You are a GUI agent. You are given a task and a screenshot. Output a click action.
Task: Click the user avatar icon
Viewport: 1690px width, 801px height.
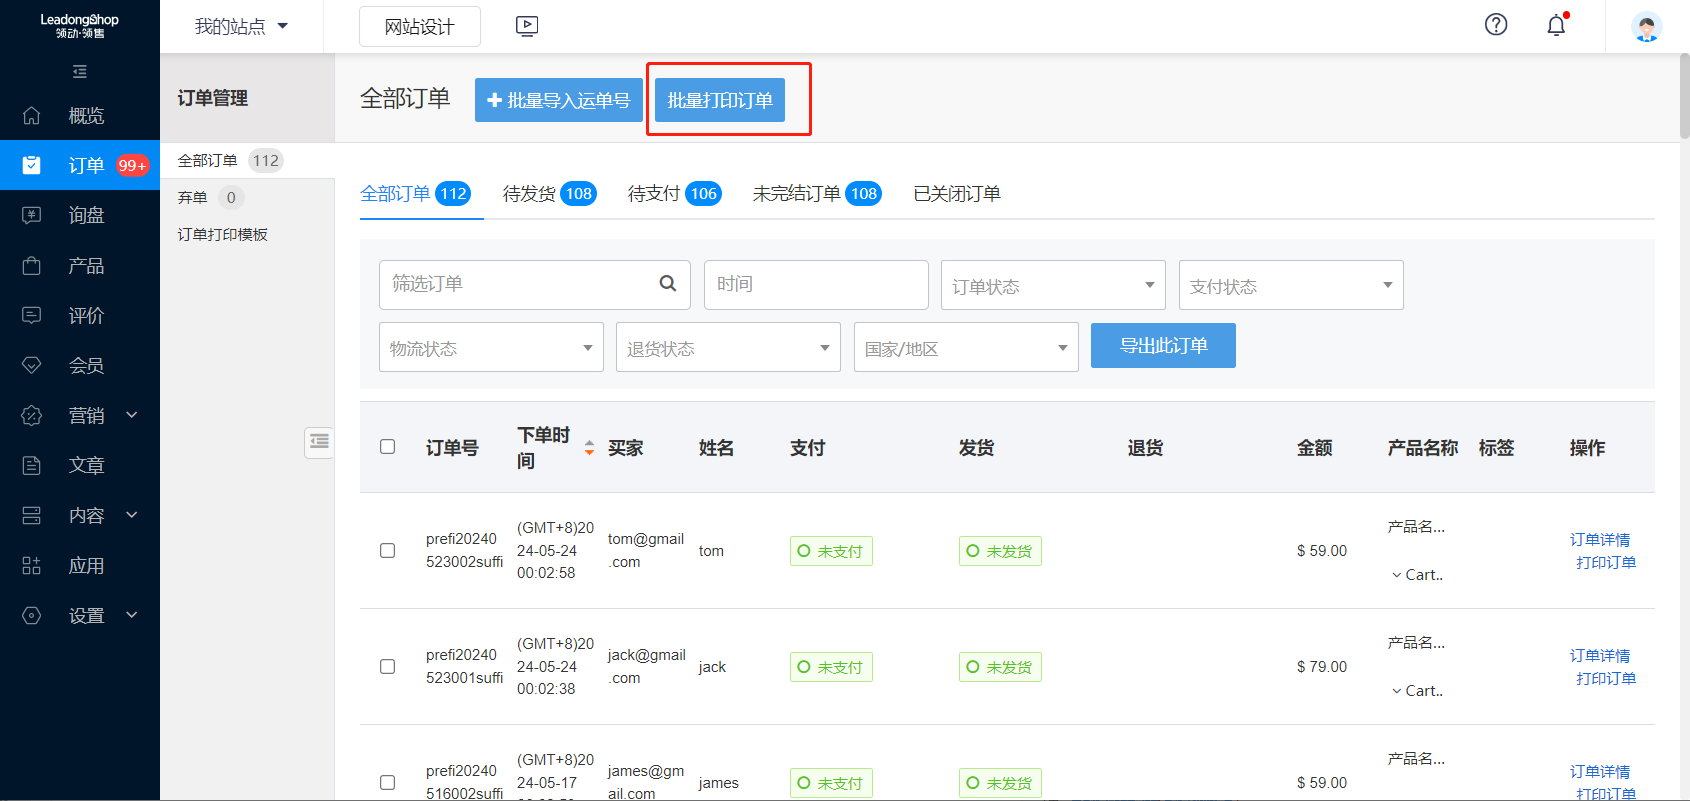pos(1646,27)
